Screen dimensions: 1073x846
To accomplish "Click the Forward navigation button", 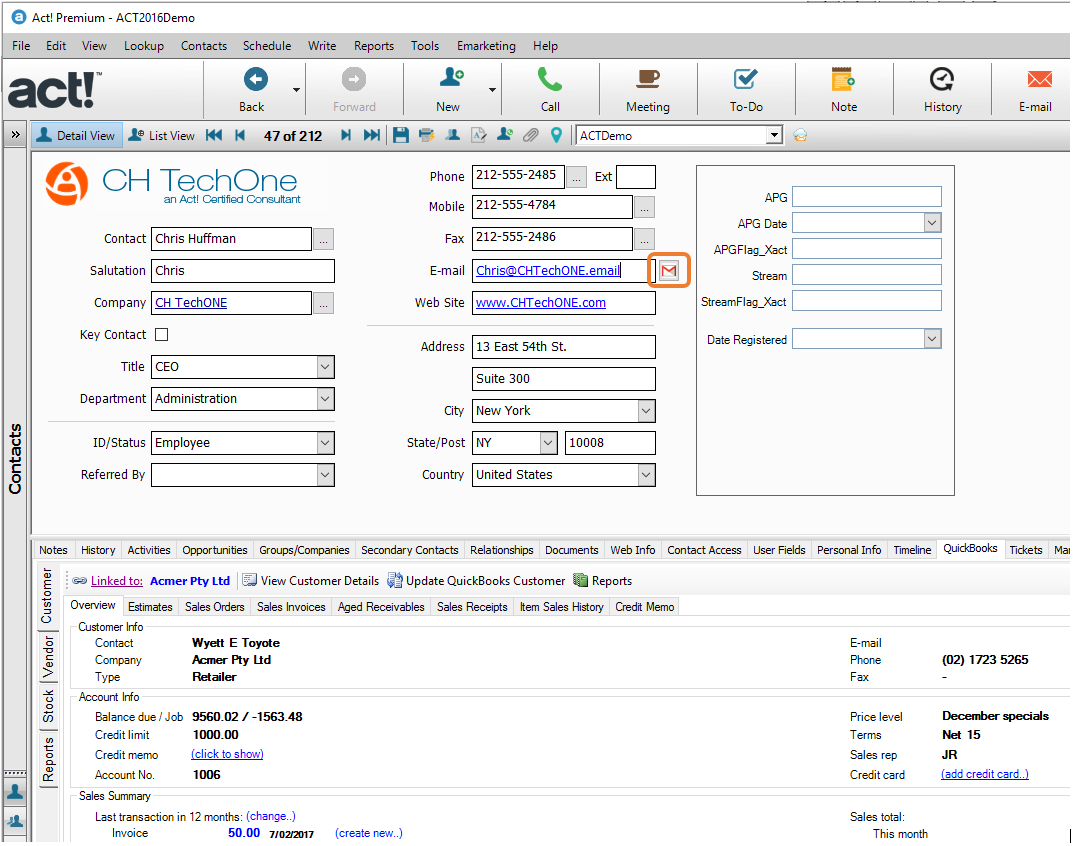I will pos(354,90).
